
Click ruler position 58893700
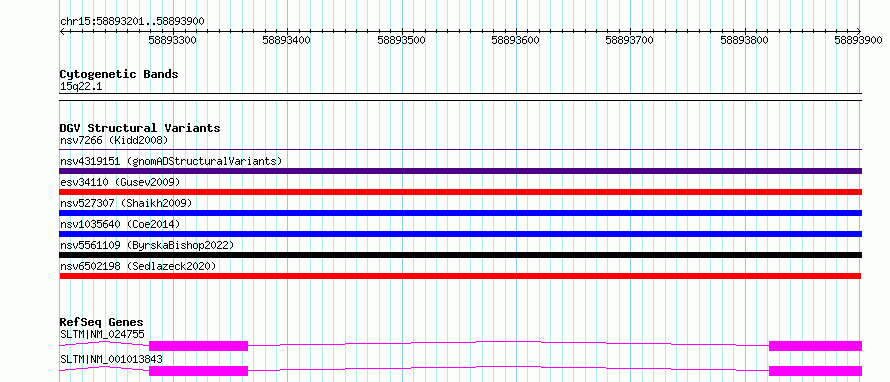pyautogui.click(x=630, y=40)
